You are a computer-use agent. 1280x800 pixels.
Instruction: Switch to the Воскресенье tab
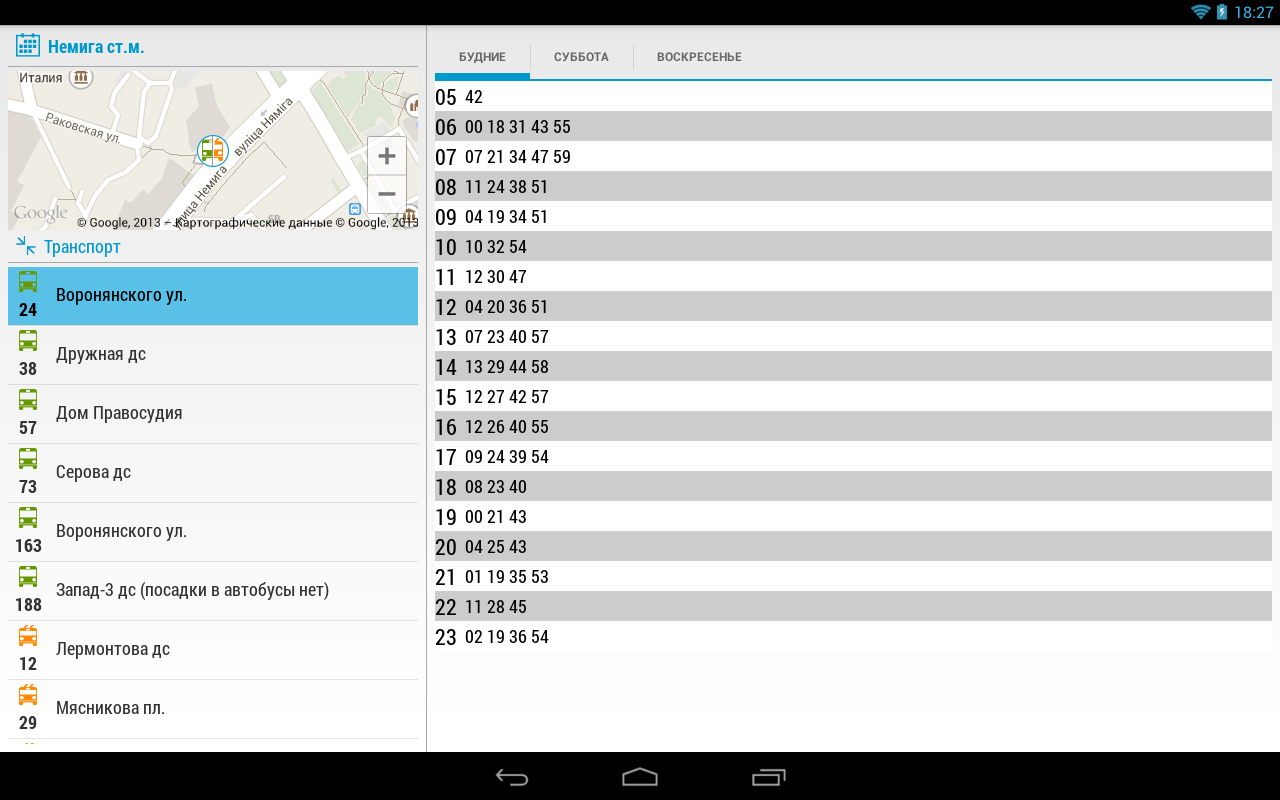[x=699, y=57]
